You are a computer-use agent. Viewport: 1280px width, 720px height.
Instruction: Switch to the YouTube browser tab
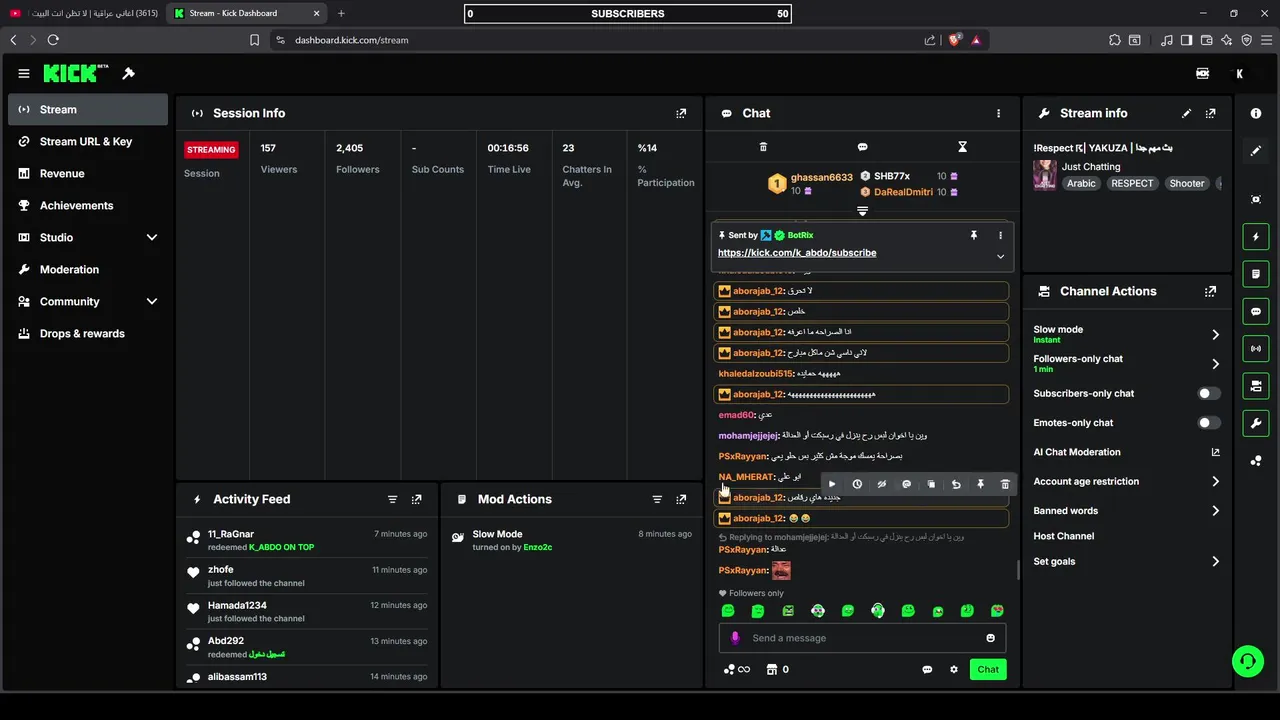pyautogui.click(x=82, y=13)
